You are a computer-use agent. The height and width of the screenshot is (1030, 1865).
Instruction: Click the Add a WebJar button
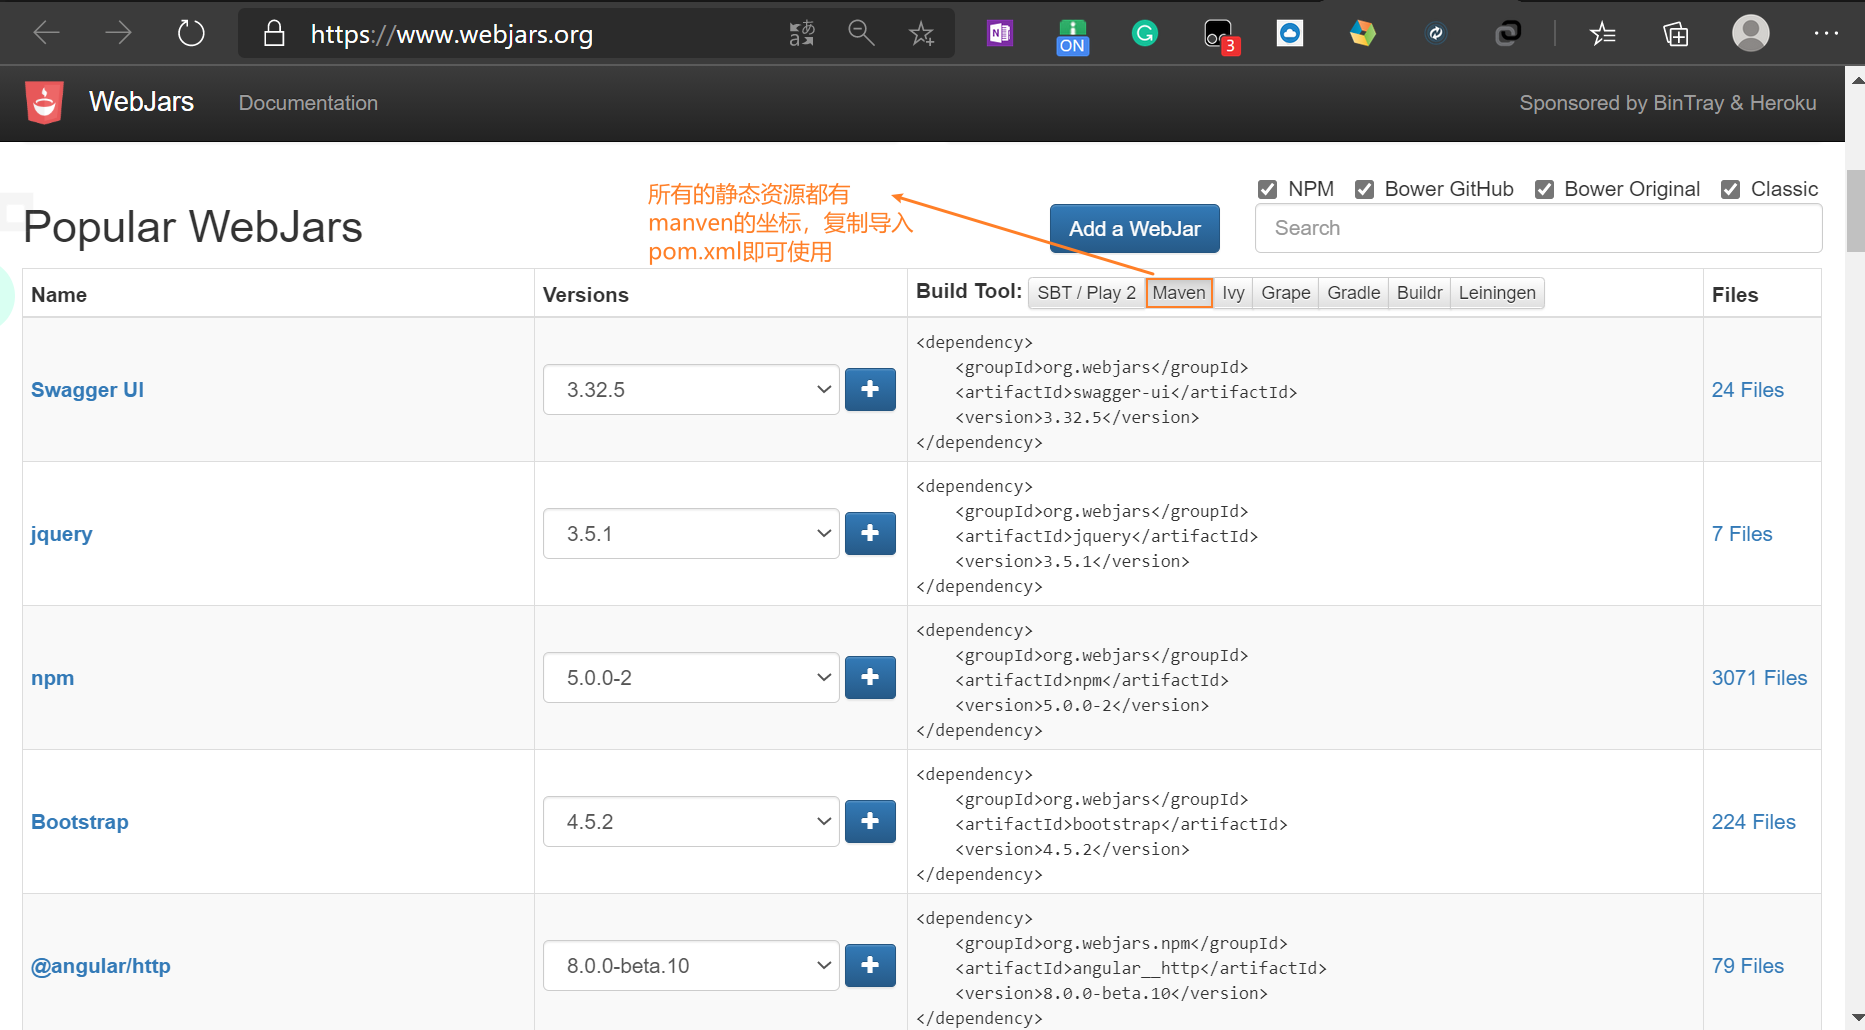pos(1135,229)
